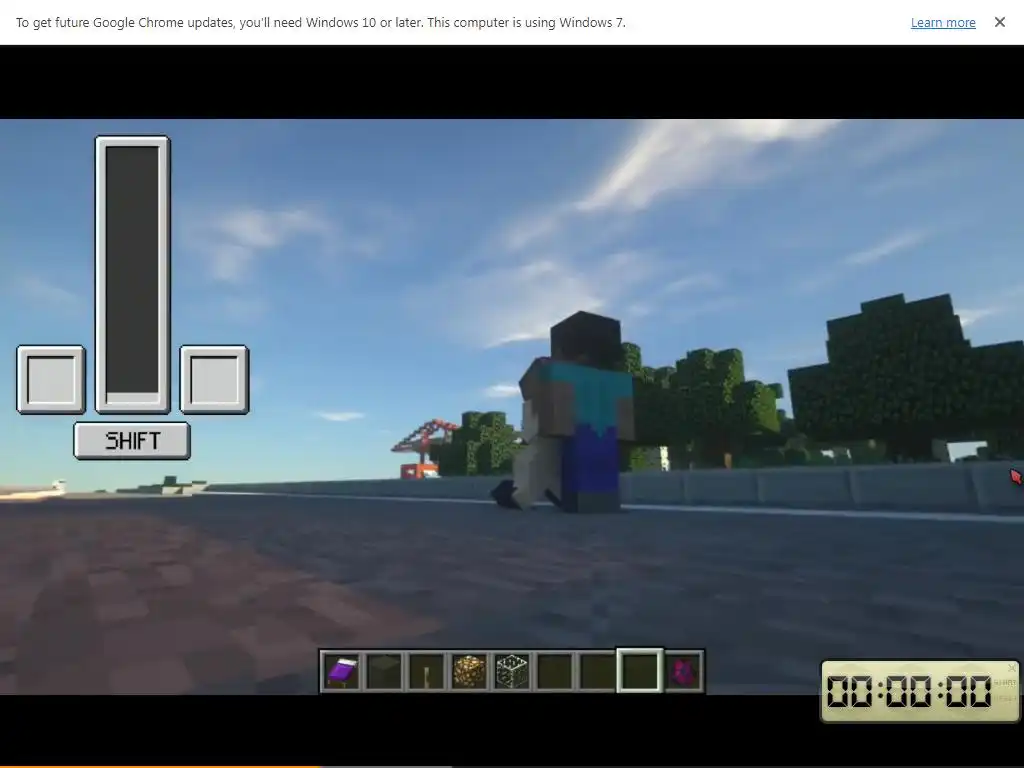Select the glass block hotbar slot

tap(512, 671)
